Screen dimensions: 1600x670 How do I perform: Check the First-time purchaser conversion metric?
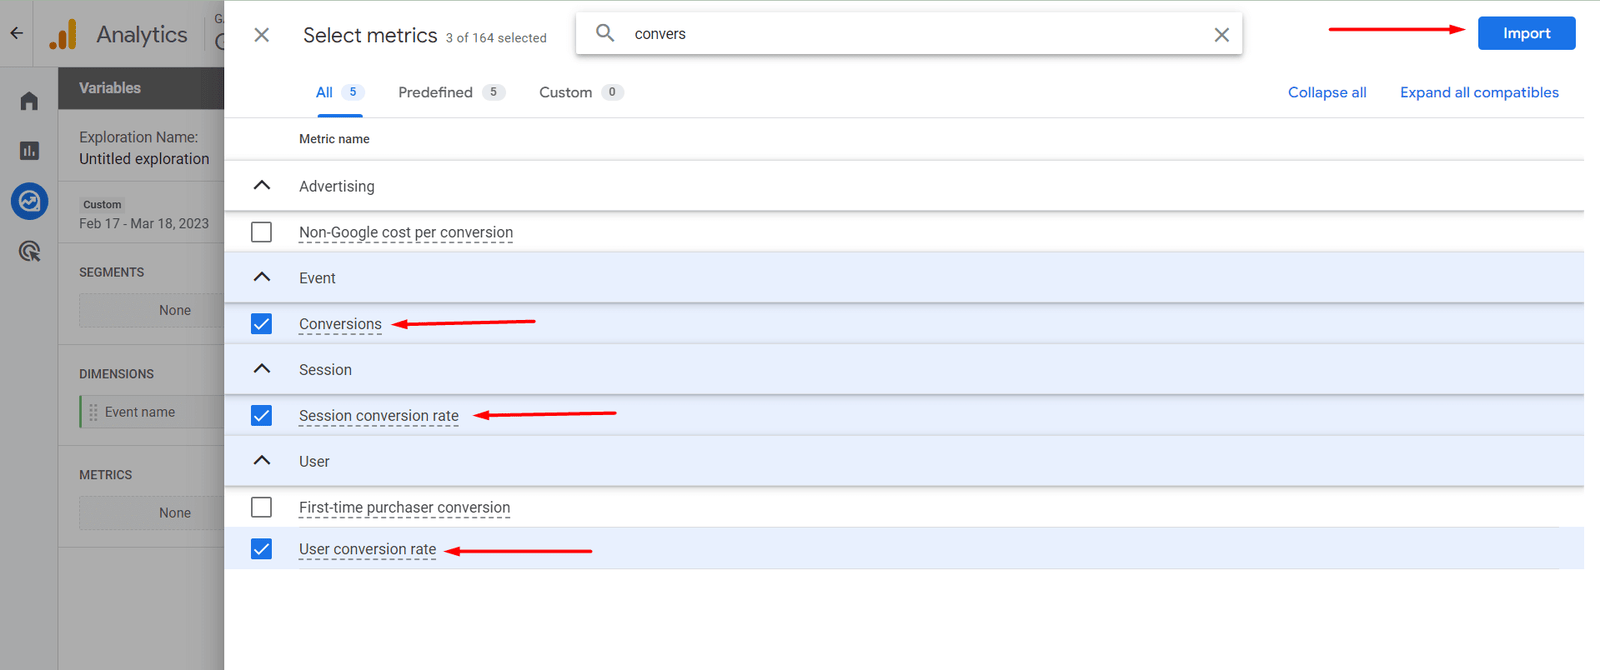point(261,507)
